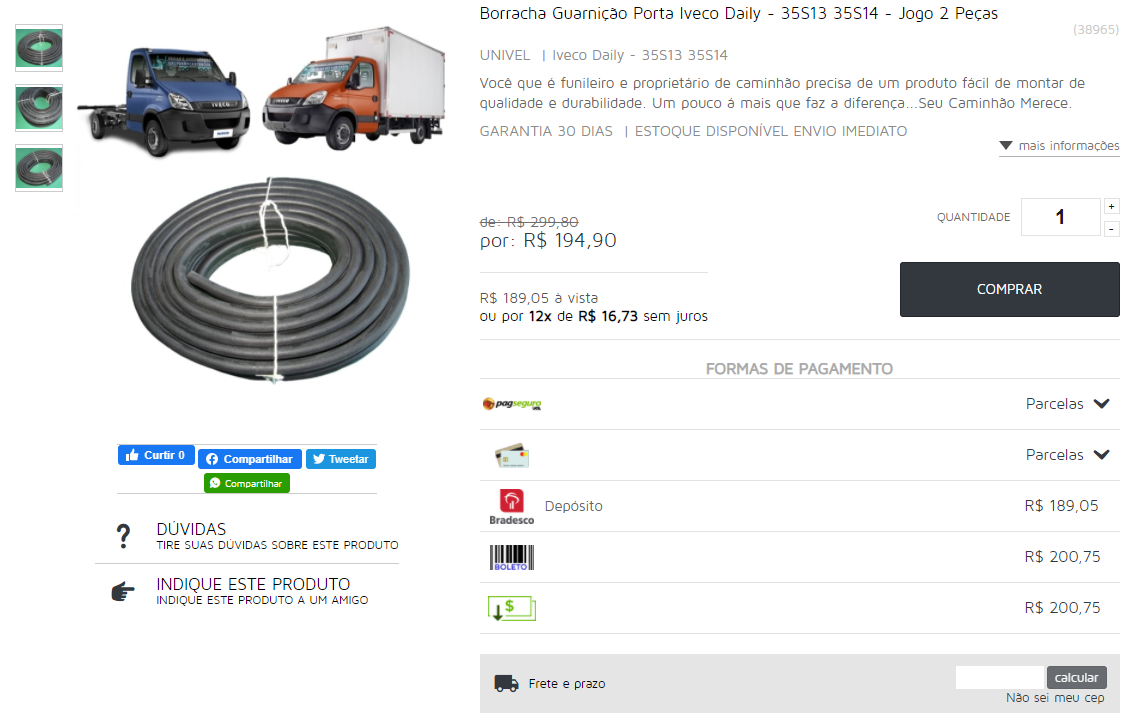This screenshot has height=721, width=1137.
Task: Click the pointing hand Indique icon
Action: coord(123,591)
